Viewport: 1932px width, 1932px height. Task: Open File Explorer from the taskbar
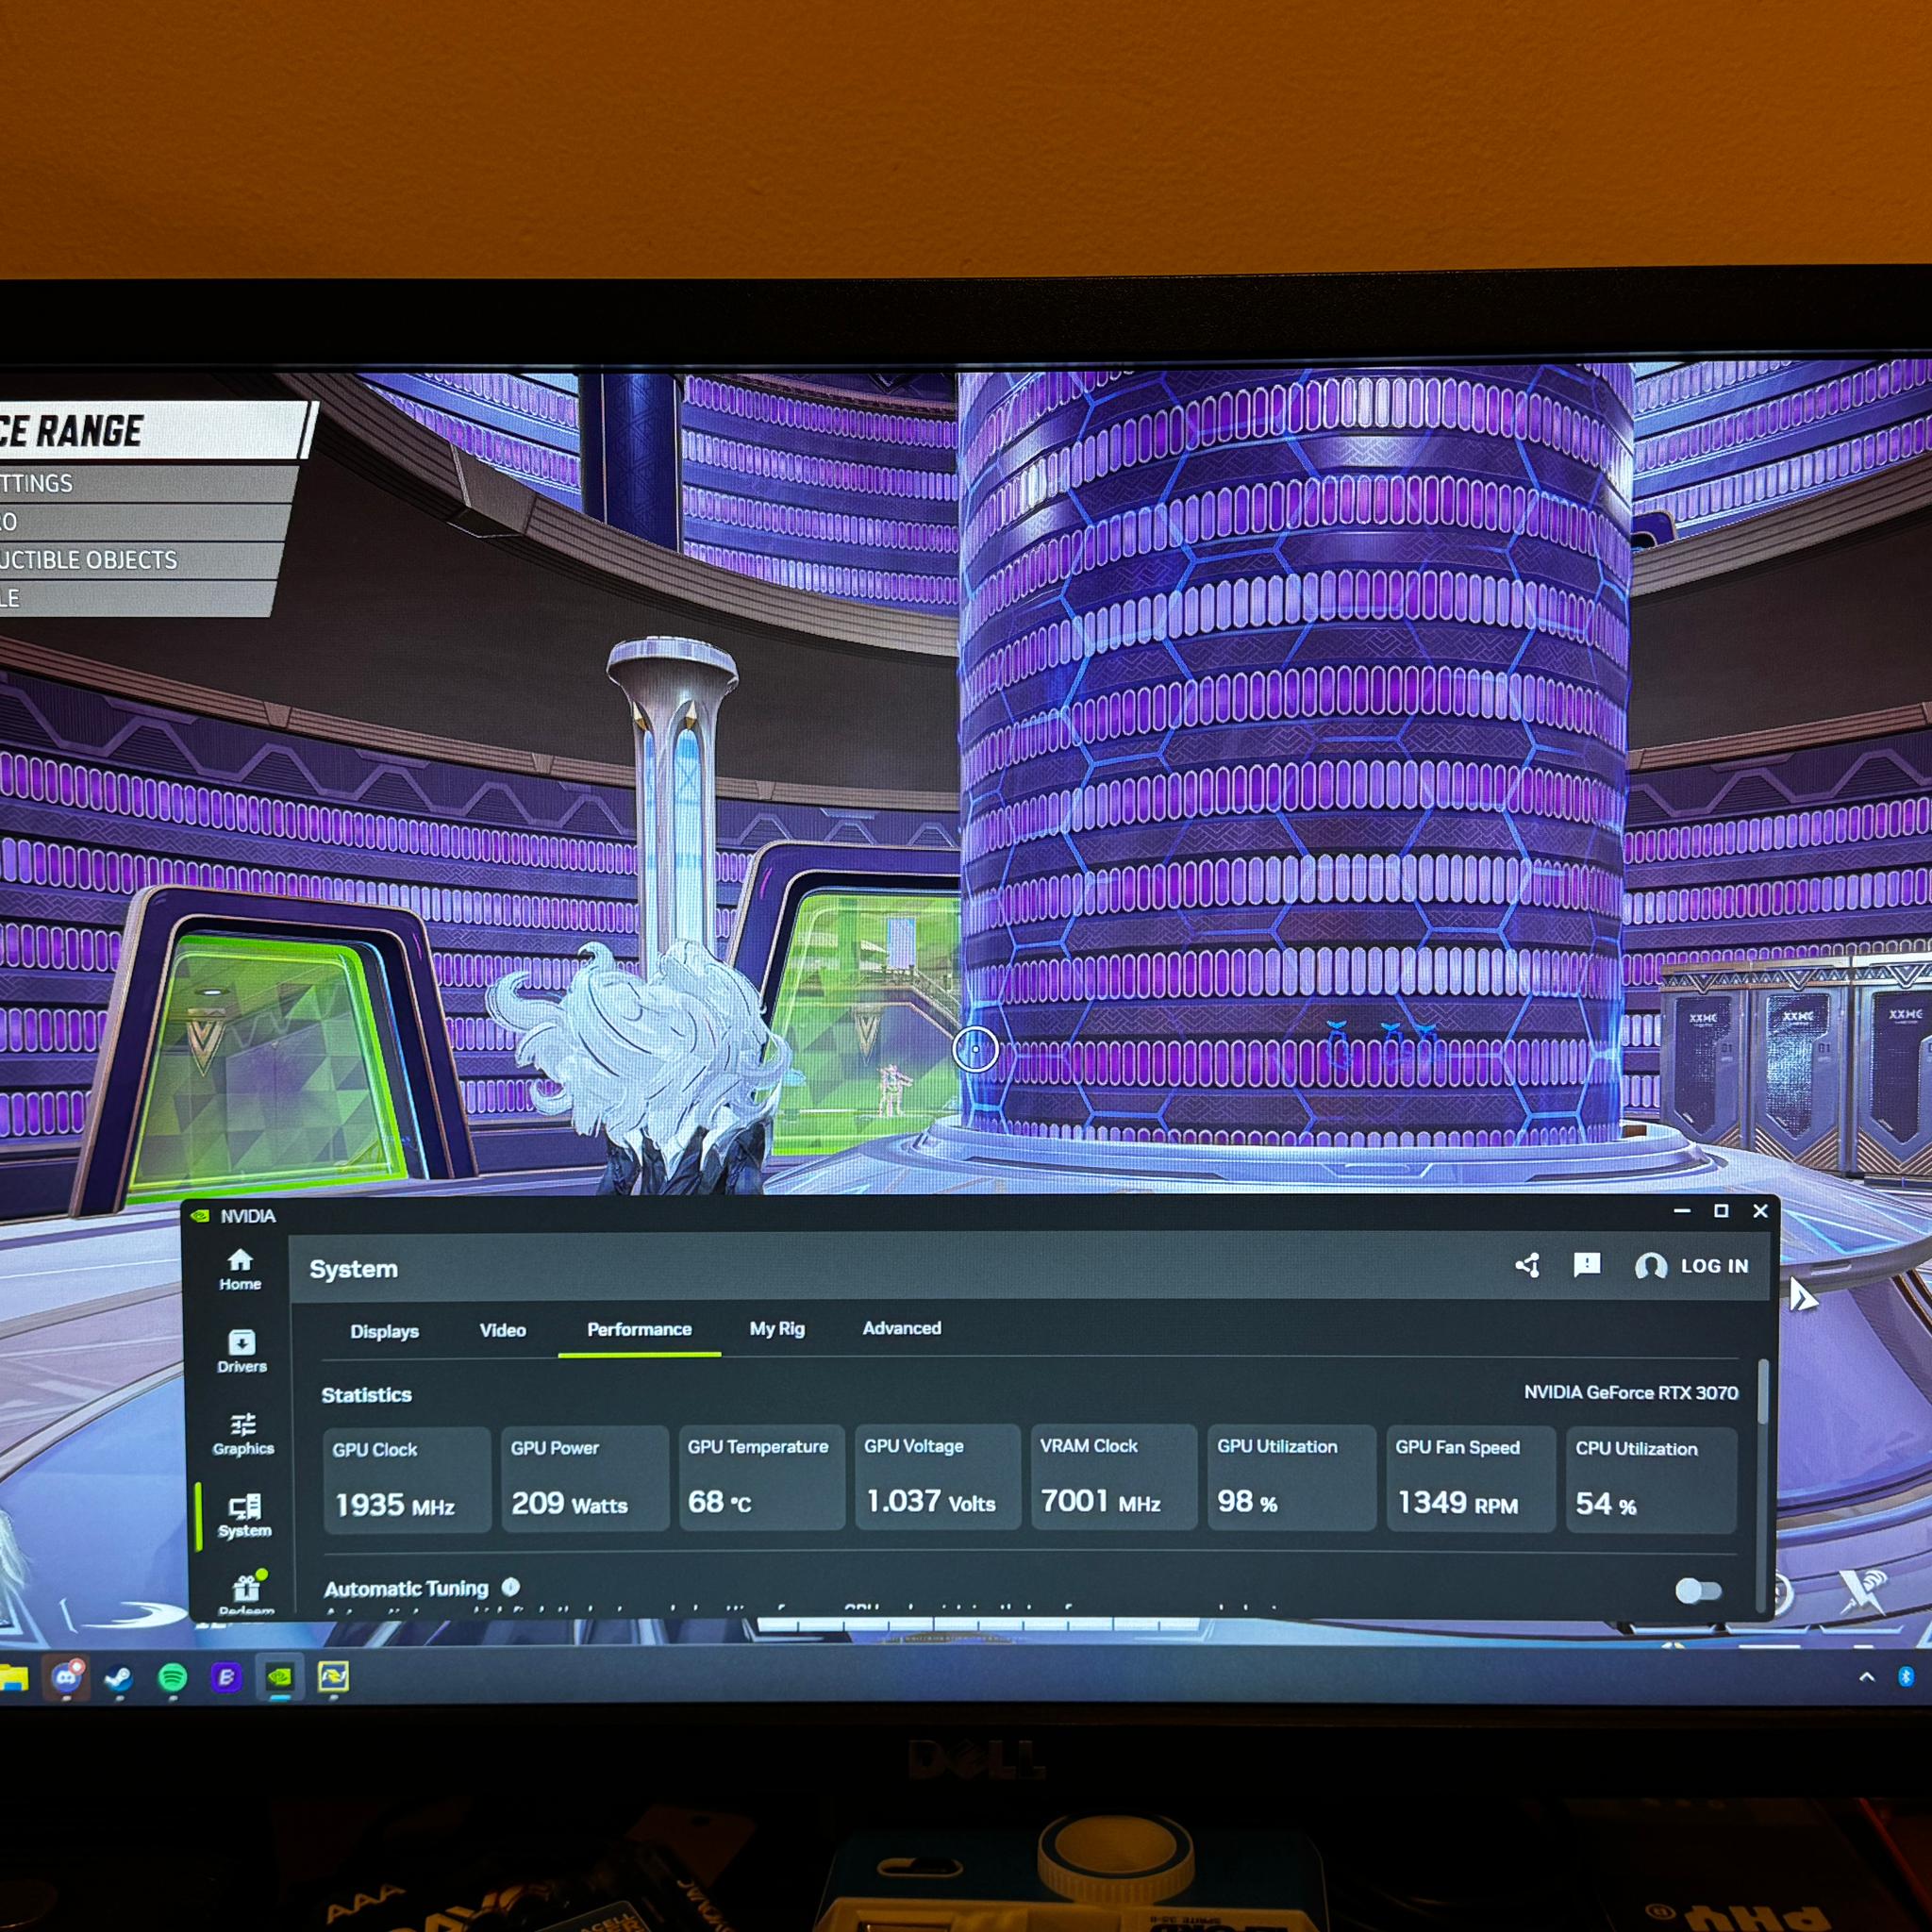(x=12, y=1677)
